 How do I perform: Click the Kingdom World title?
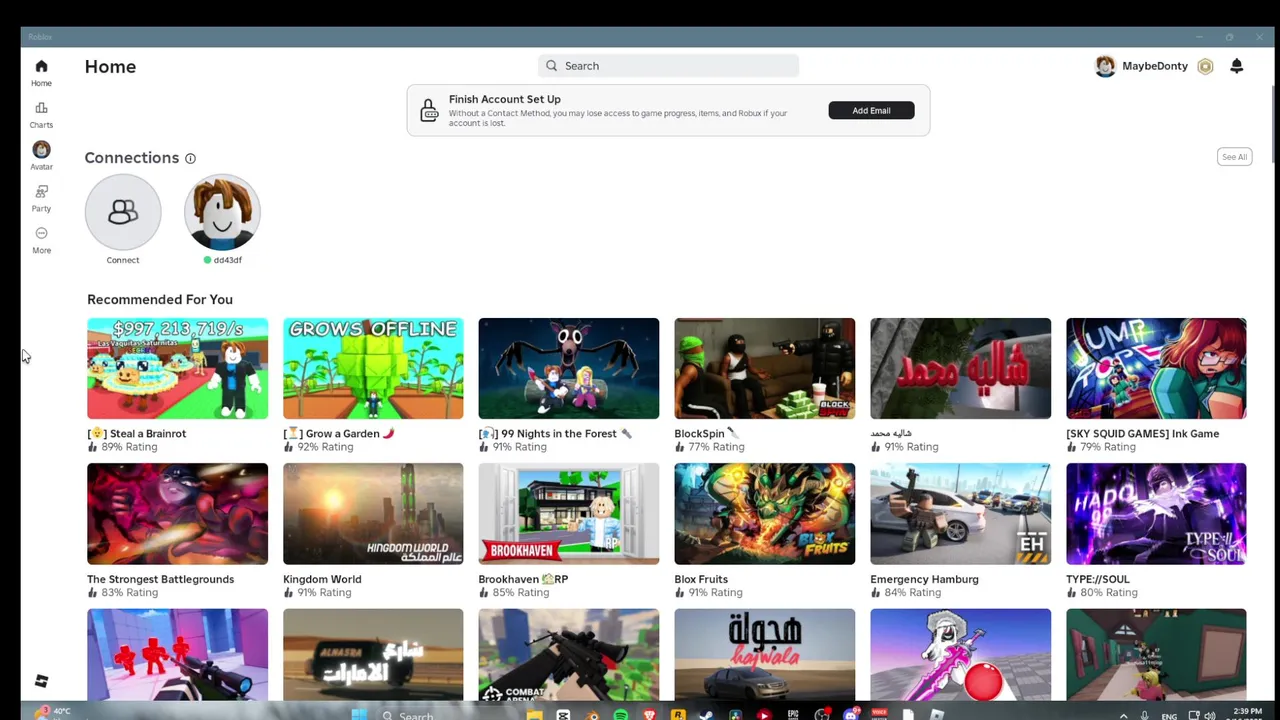click(x=322, y=579)
